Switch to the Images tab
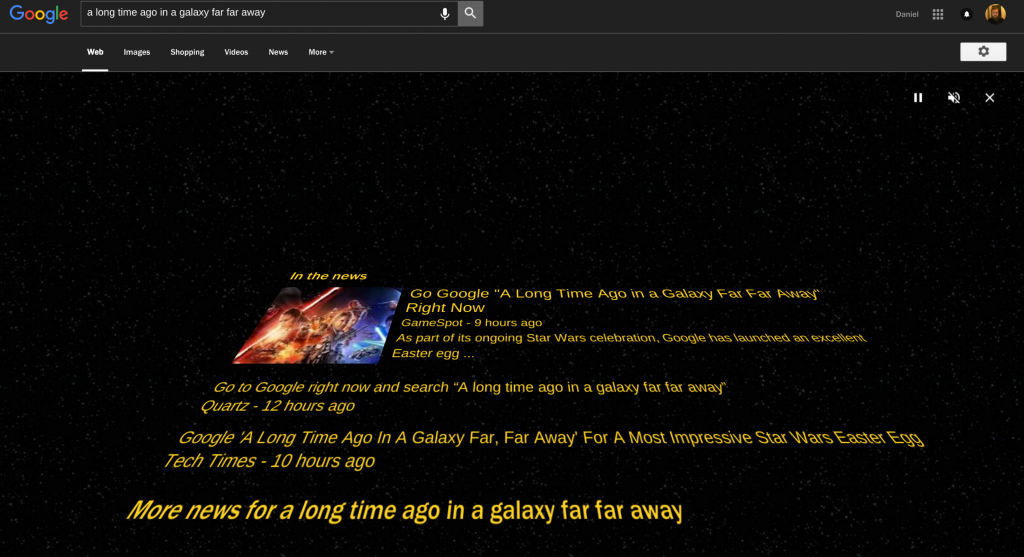1024x557 pixels. 136,52
